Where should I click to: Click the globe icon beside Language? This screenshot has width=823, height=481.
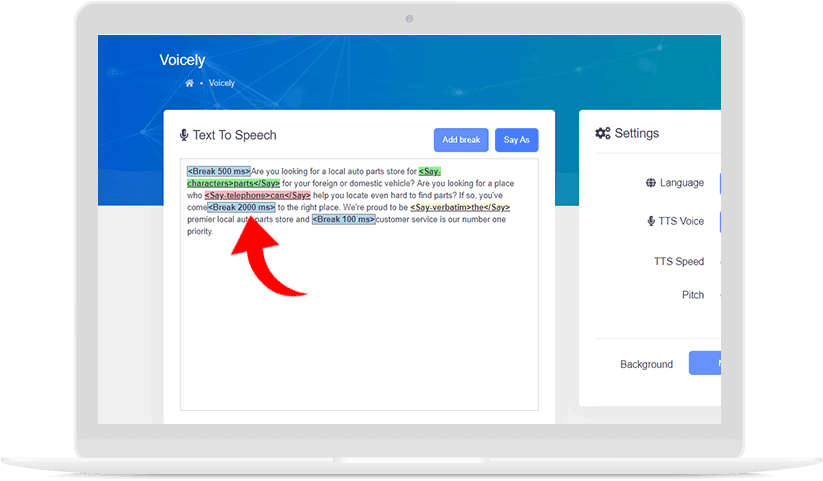coord(651,183)
